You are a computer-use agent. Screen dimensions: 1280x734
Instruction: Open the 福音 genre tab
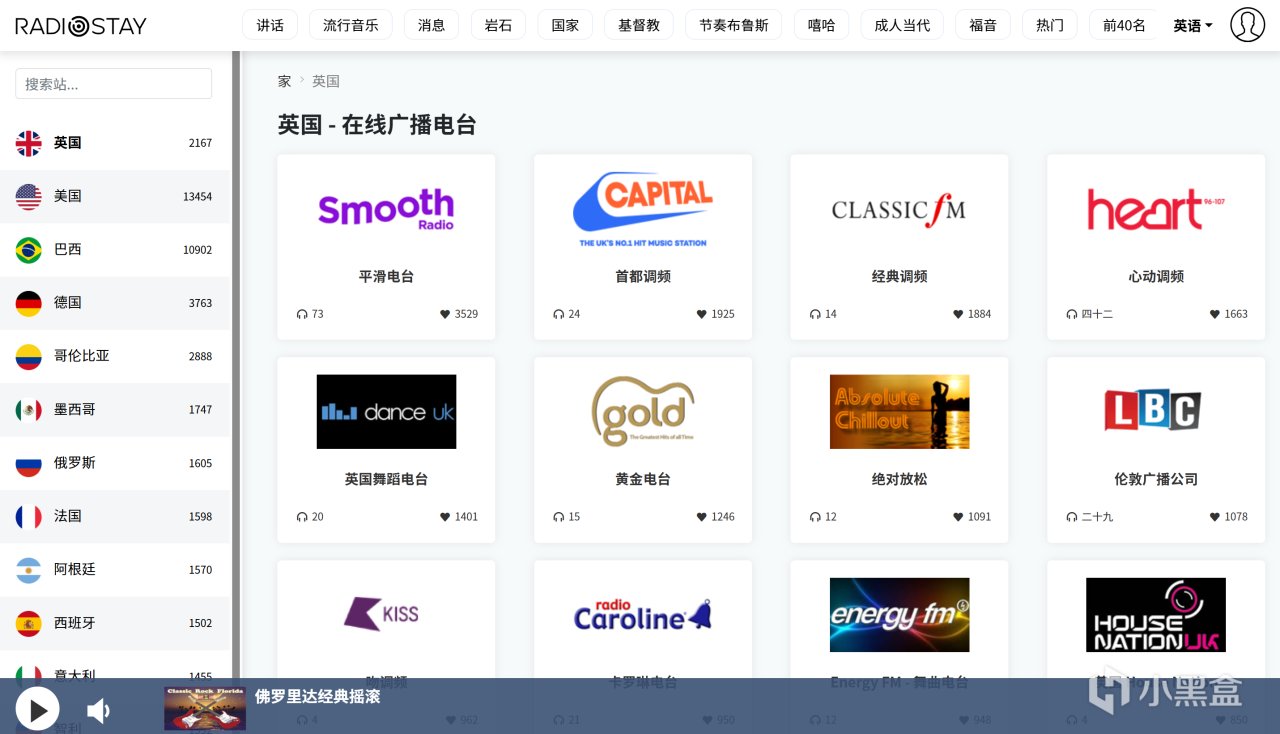tap(983, 25)
